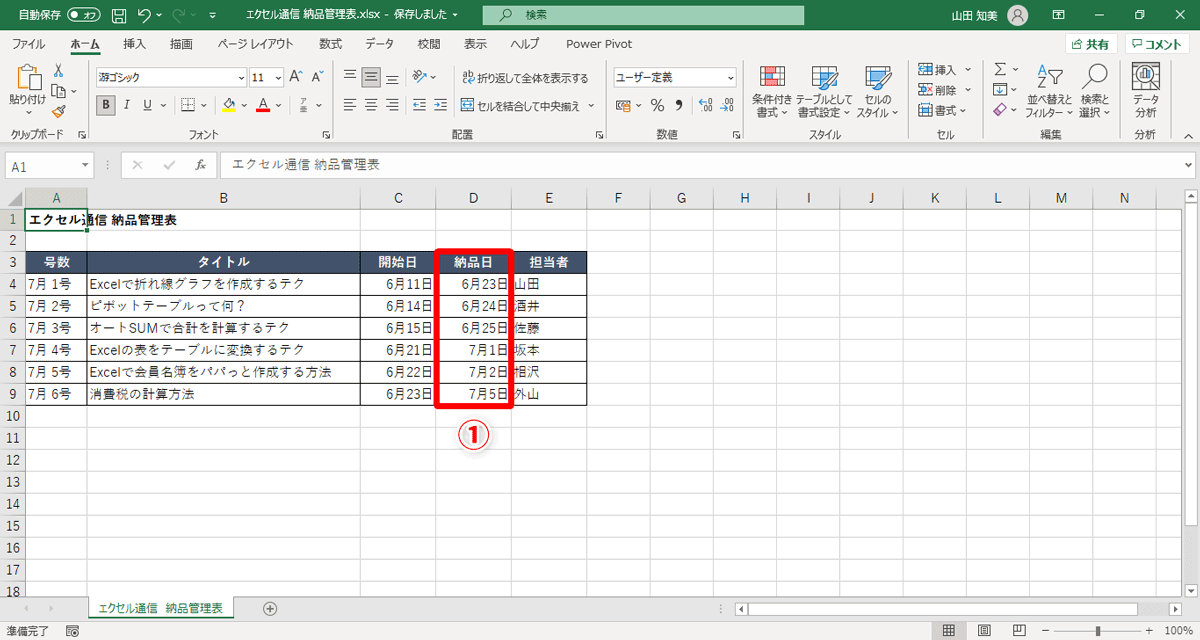Screen dimensions: 1200x640
Task: Click the Fill down arrow icon
Action: (x=999, y=90)
